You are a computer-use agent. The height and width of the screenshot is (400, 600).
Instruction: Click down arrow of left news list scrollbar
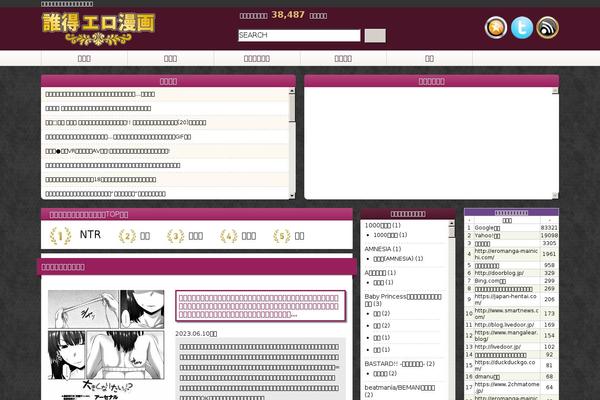coord(292,196)
